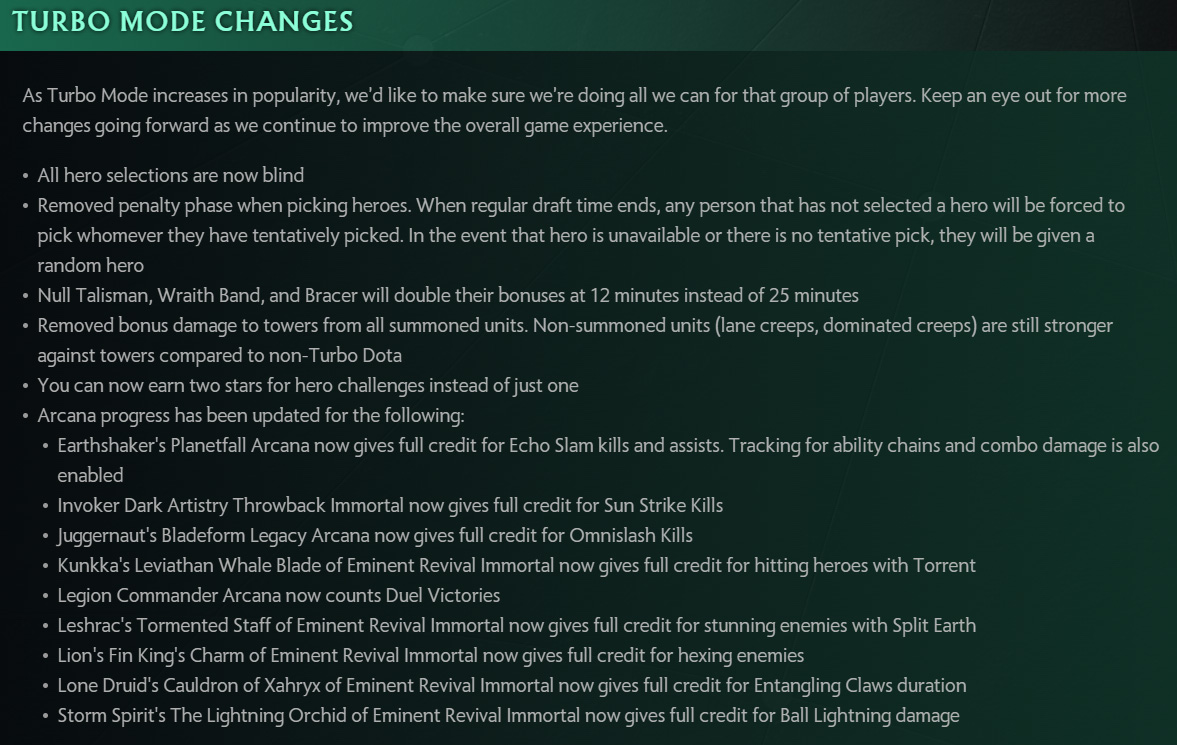Viewport: 1177px width, 745px height.
Task: Click the Earthshaker's Planetfall Arcana entry
Action: 608,460
